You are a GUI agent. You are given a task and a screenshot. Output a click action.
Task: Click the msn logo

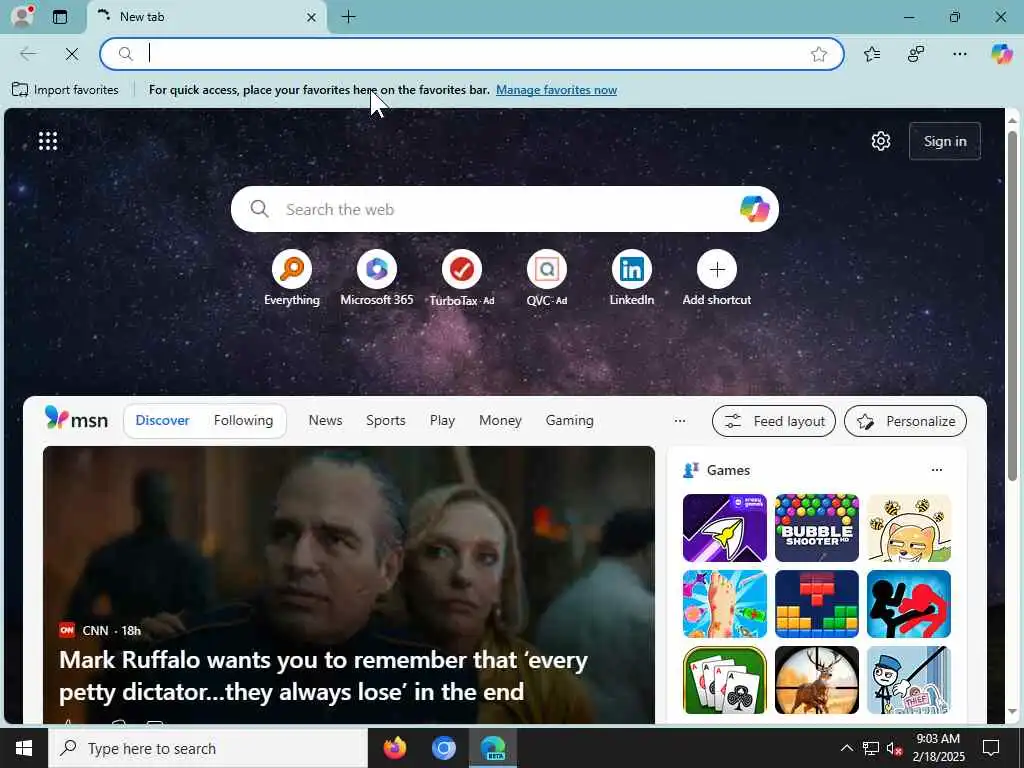tap(76, 419)
